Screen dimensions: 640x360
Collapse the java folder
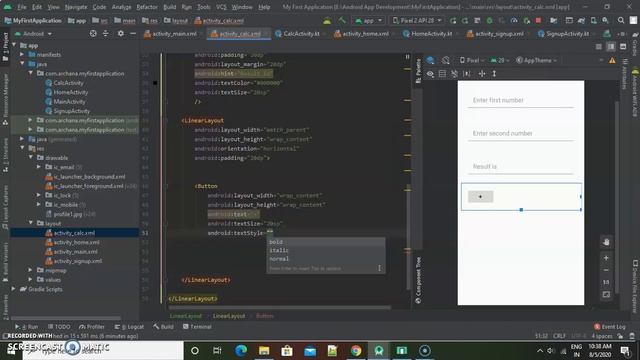pos(22,64)
